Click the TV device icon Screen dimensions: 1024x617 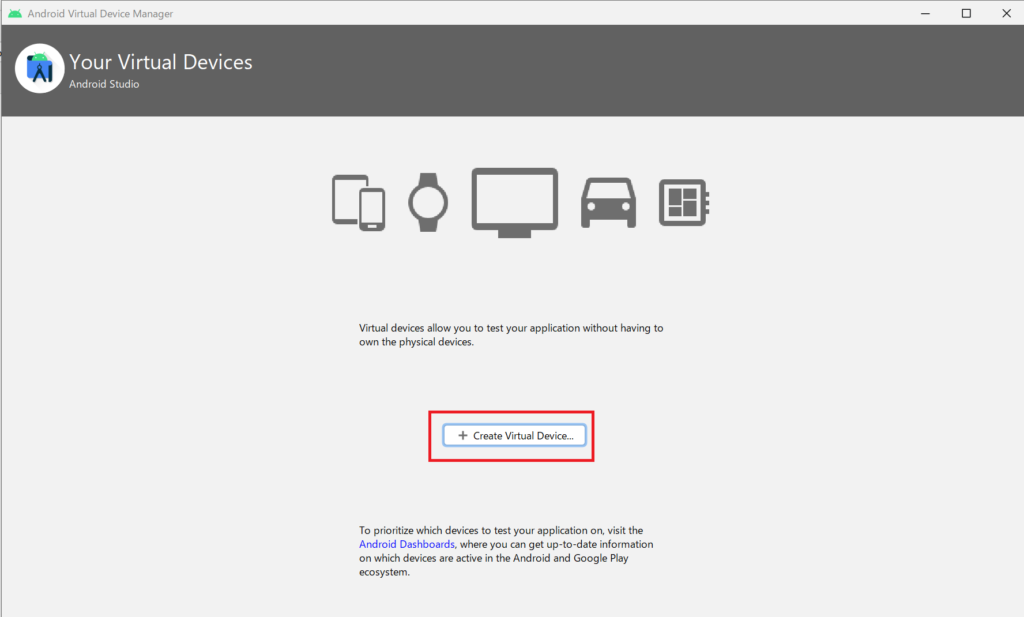click(x=515, y=202)
